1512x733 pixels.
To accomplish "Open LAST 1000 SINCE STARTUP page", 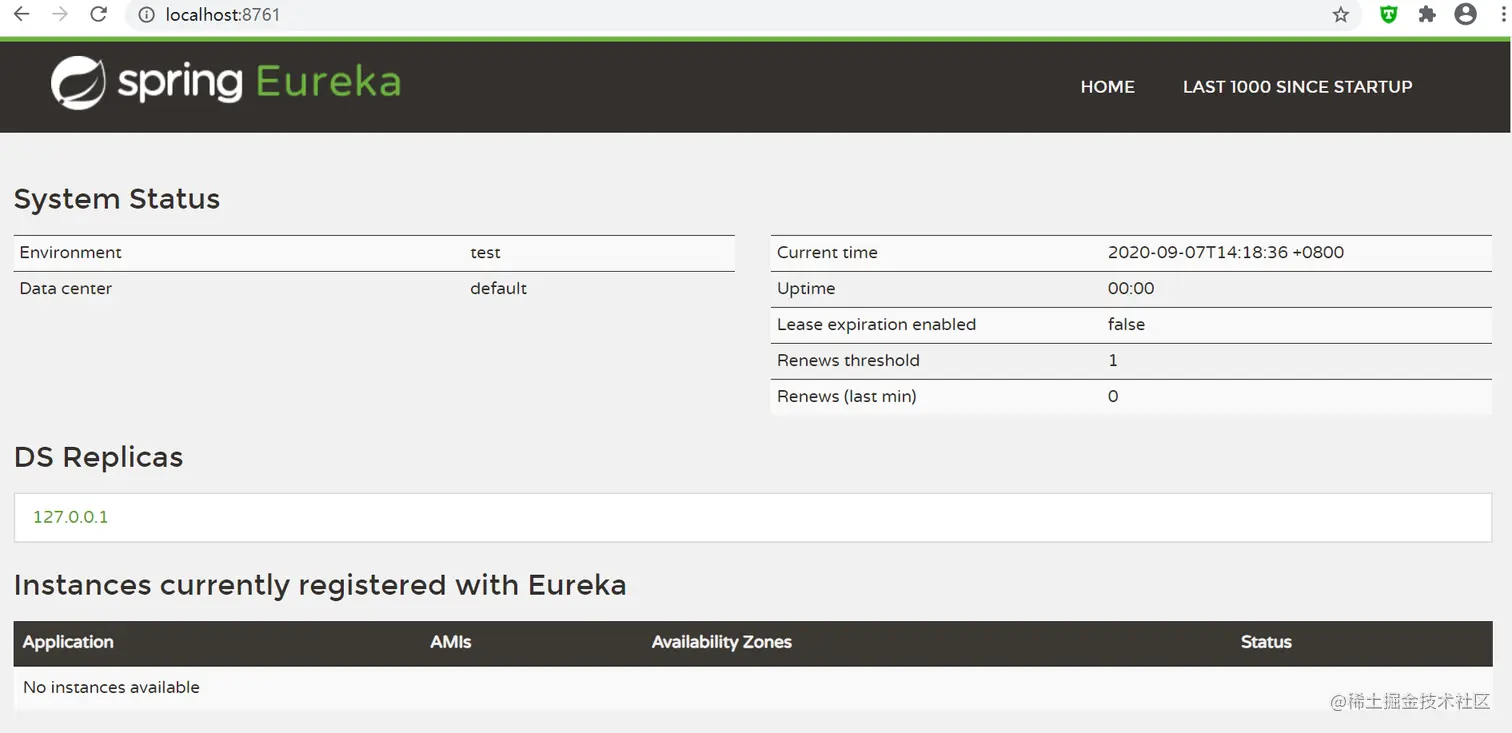I will point(1297,87).
